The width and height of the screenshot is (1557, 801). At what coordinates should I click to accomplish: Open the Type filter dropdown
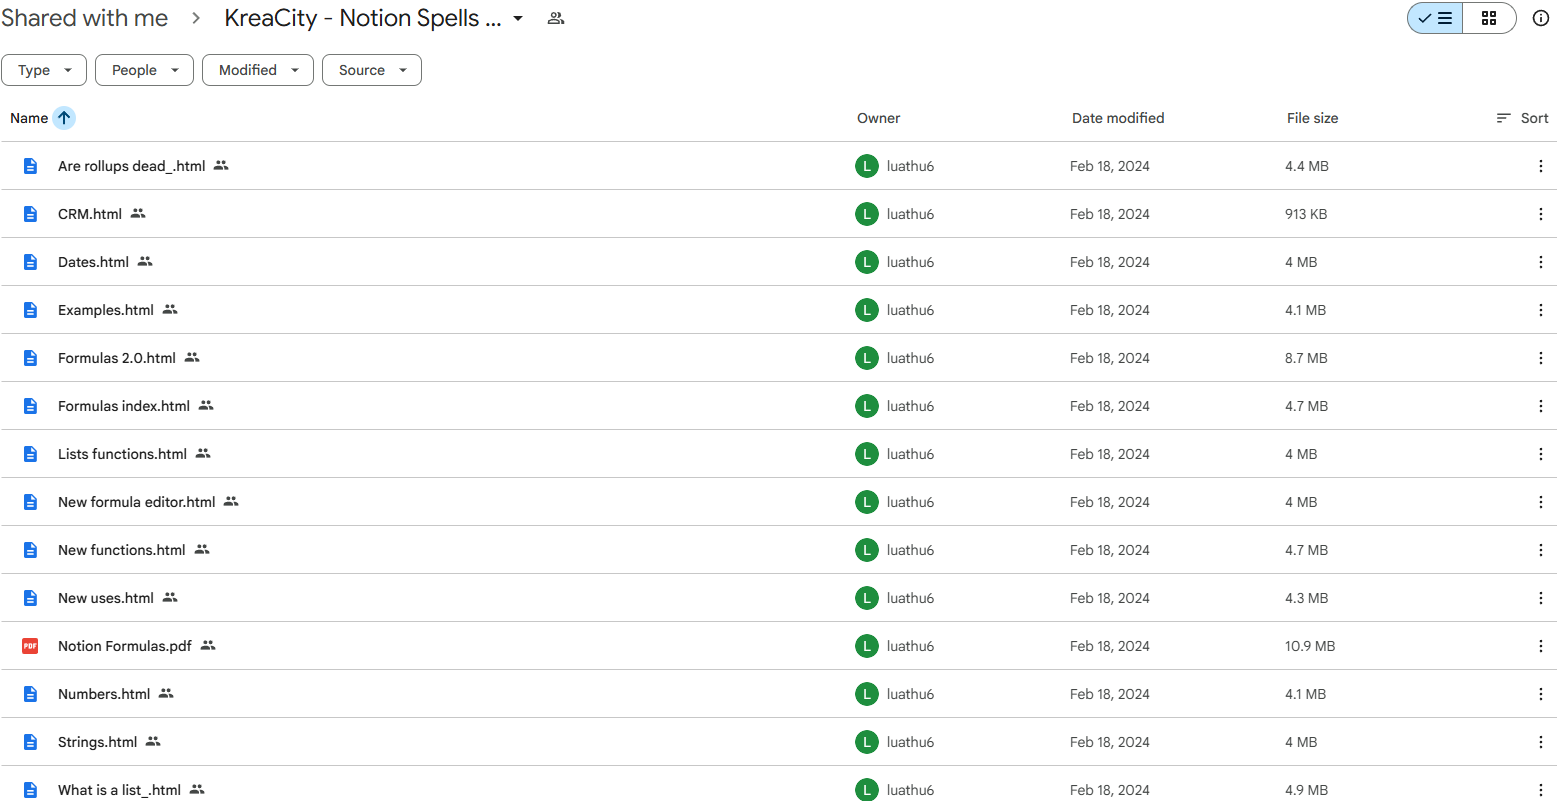(44, 70)
